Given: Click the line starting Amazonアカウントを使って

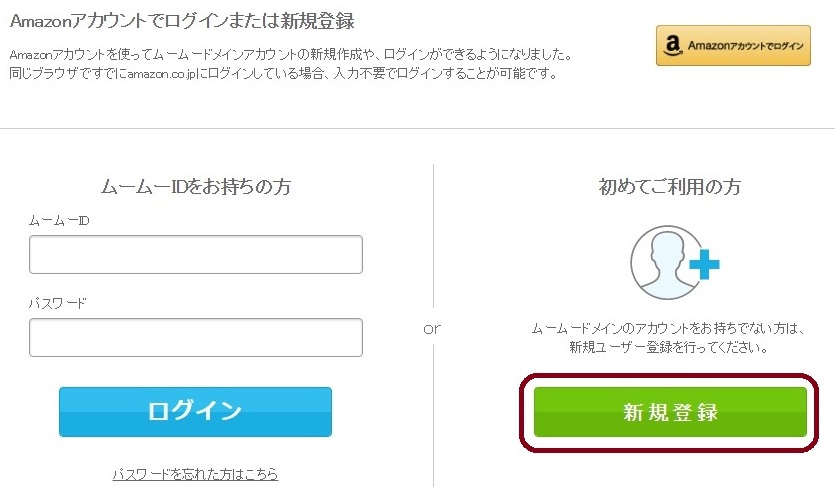Looking at the screenshot, I should 291,54.
